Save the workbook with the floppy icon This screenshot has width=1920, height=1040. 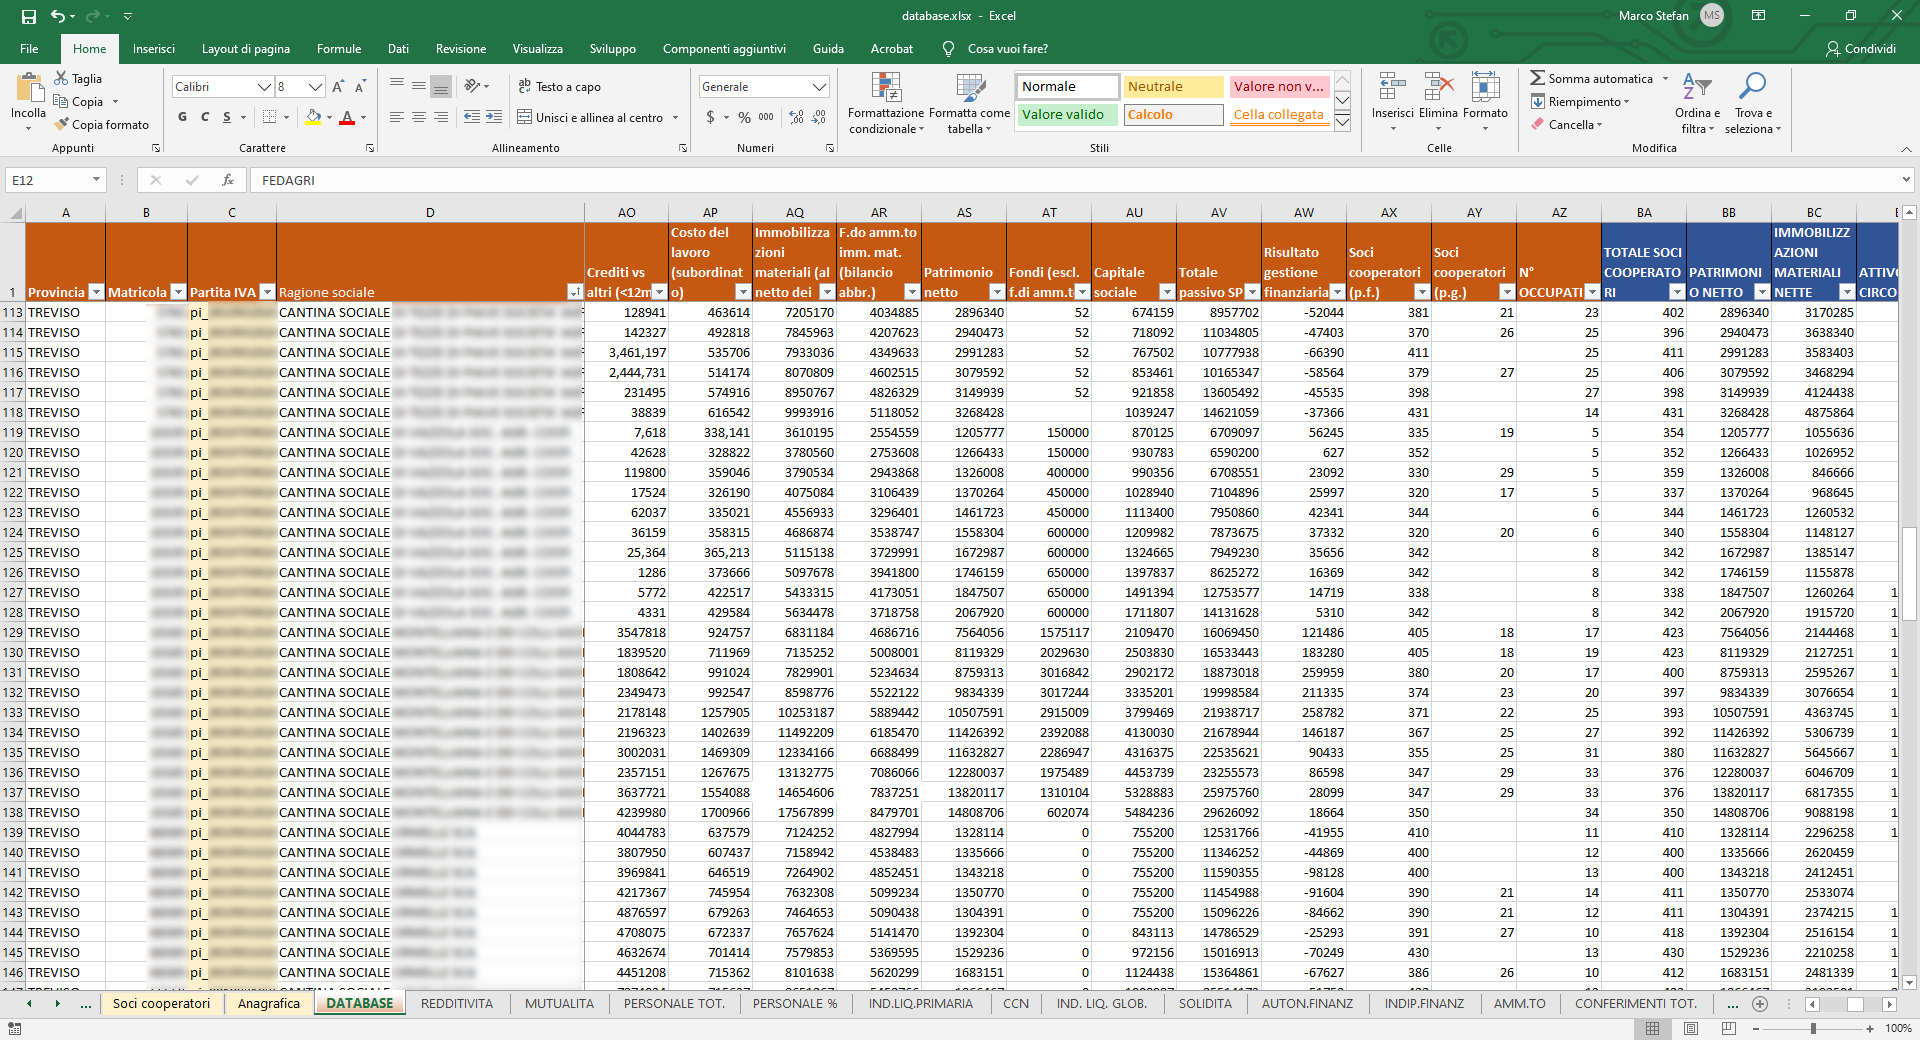[x=28, y=16]
